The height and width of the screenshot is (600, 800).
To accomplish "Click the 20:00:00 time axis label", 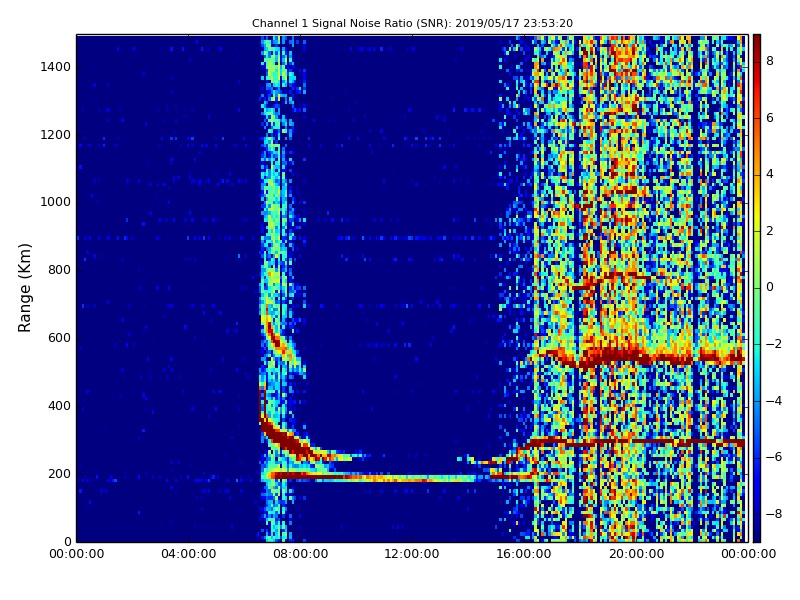I will (x=636, y=554).
